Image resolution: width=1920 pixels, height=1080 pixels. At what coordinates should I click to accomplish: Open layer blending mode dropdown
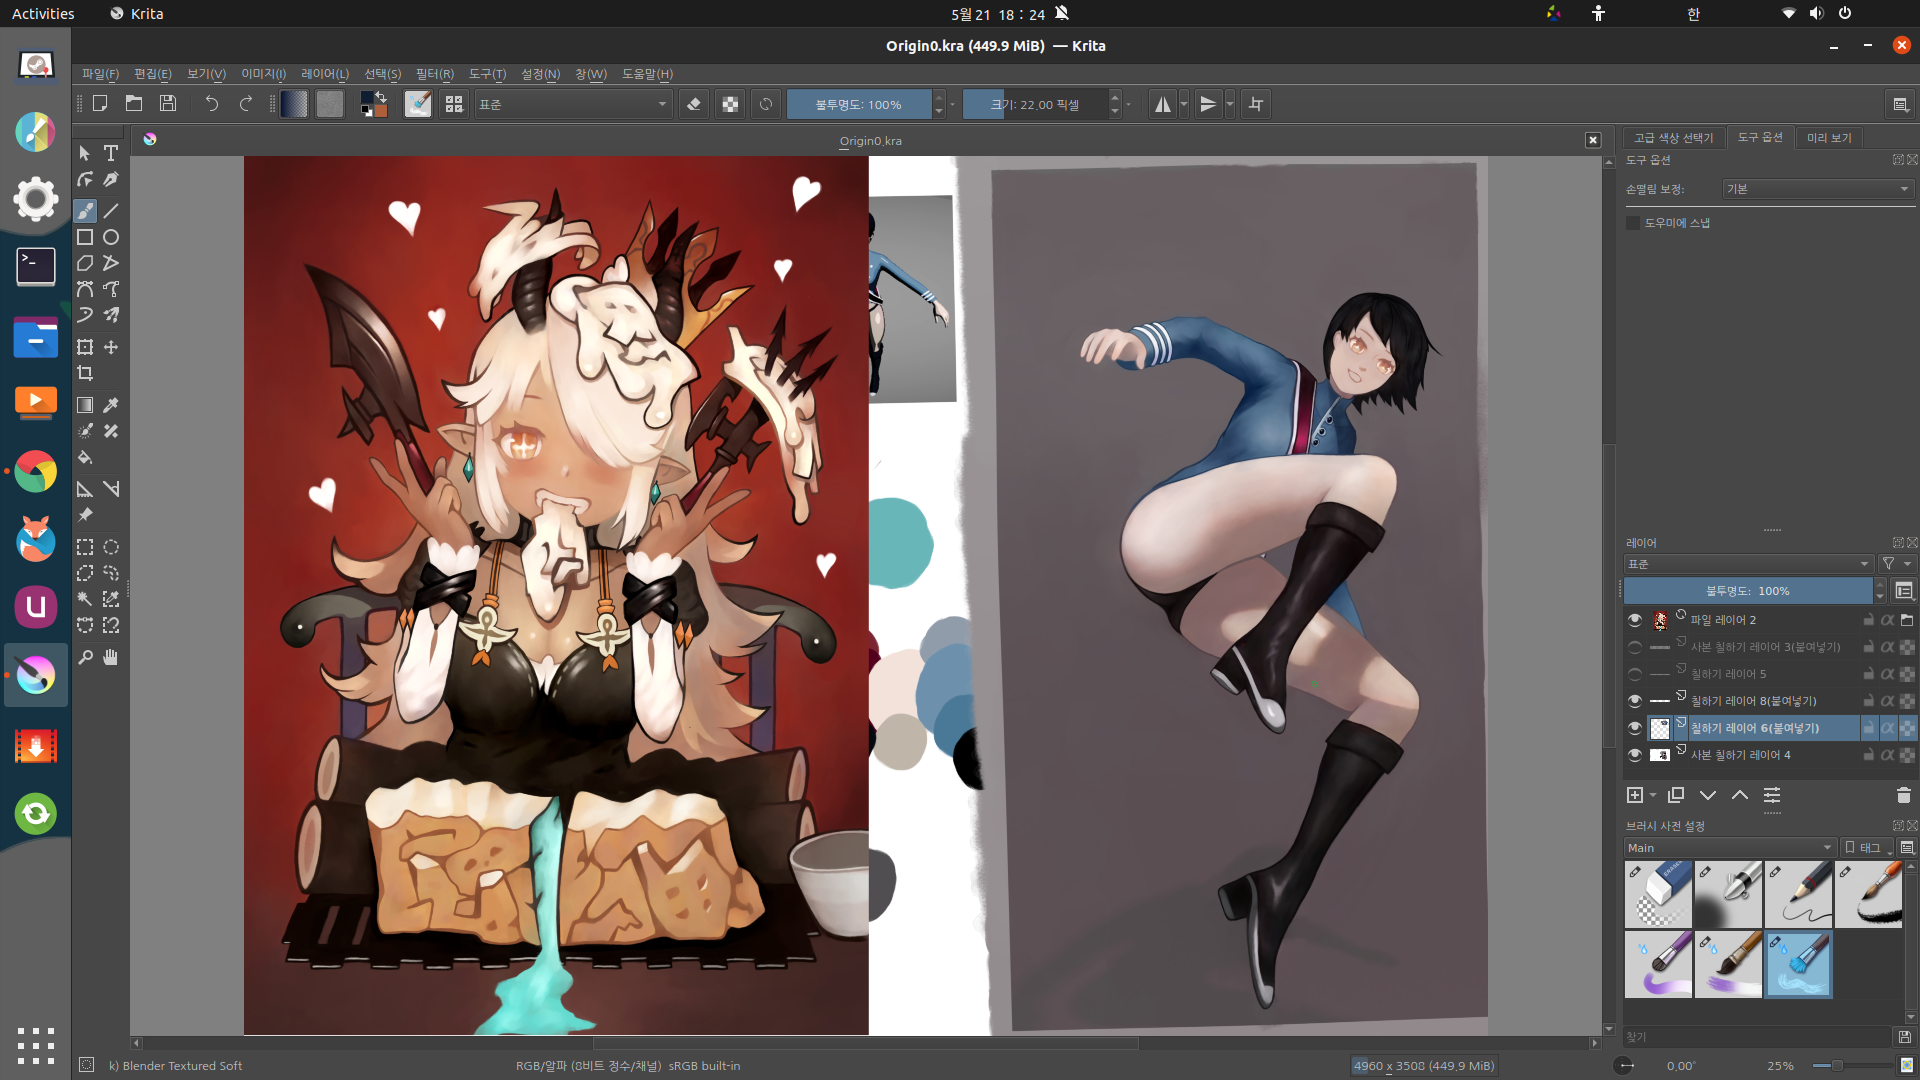(1748, 564)
